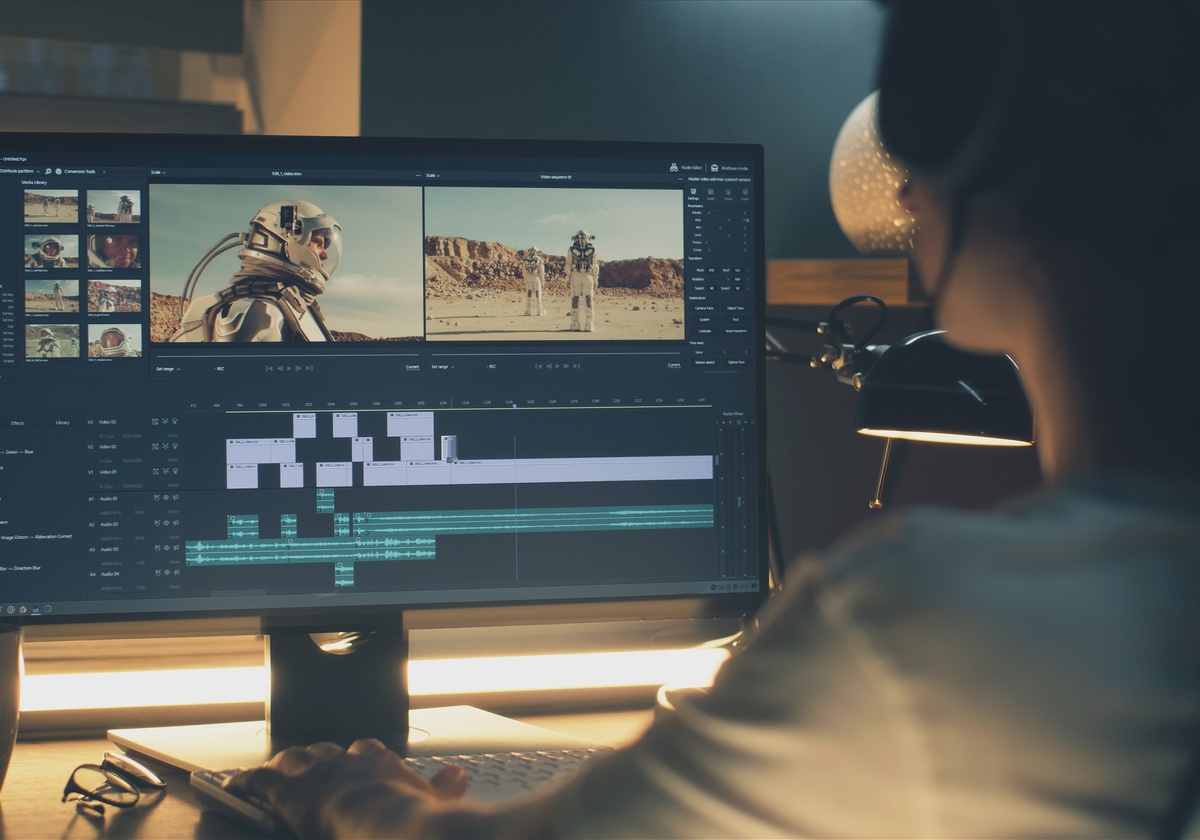
Task: Open the Library tab beside Effects
Action: pos(62,423)
